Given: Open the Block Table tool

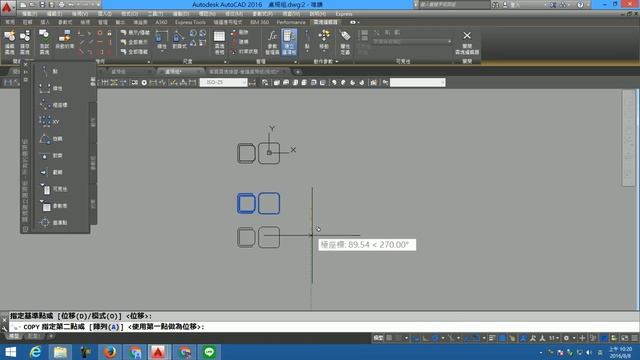Looking at the screenshot, I should tap(219, 42).
